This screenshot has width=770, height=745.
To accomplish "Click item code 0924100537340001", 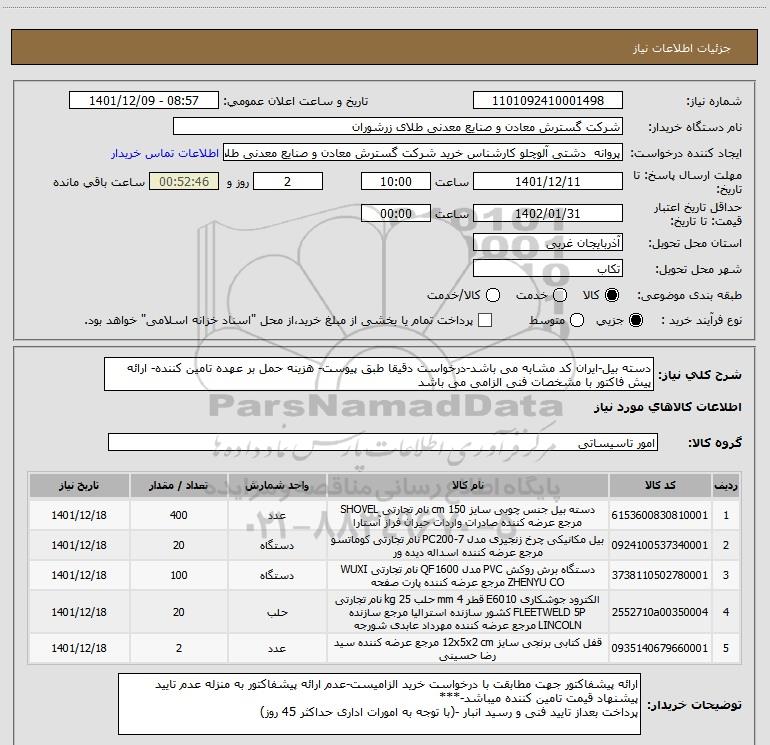I will pos(660,545).
